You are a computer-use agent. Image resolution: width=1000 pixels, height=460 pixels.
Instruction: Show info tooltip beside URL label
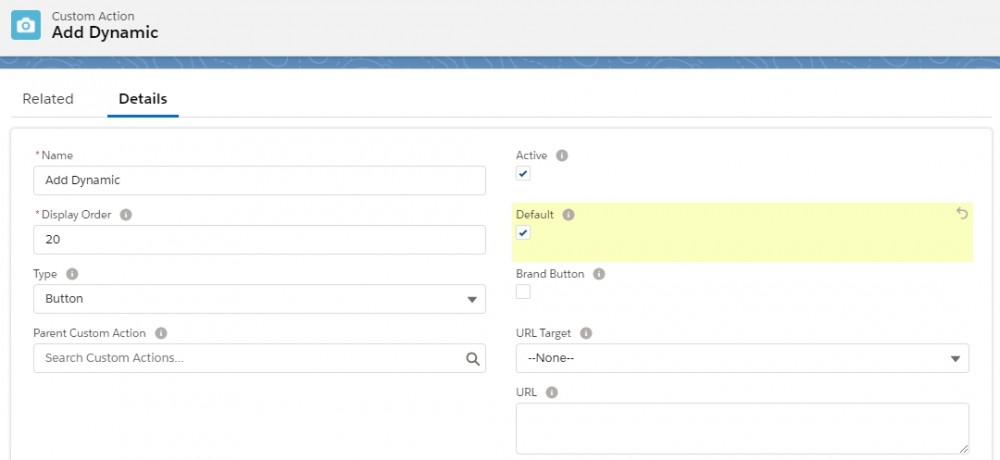tap(552, 393)
